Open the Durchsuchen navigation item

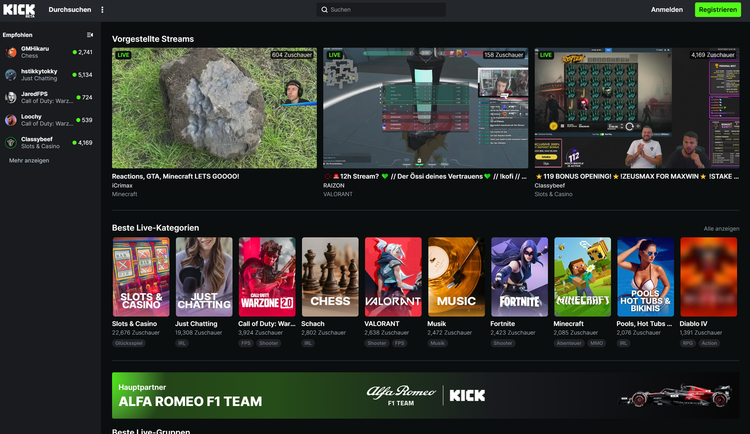(x=69, y=10)
